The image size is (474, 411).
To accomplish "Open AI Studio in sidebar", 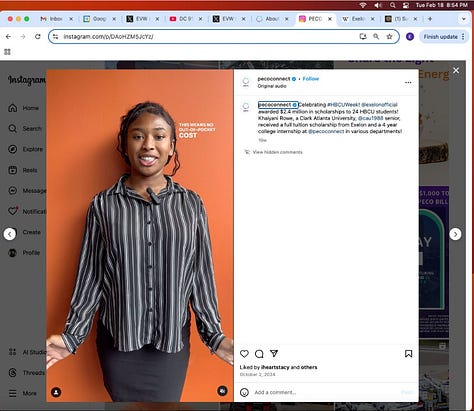I will pyautogui.click(x=27, y=352).
